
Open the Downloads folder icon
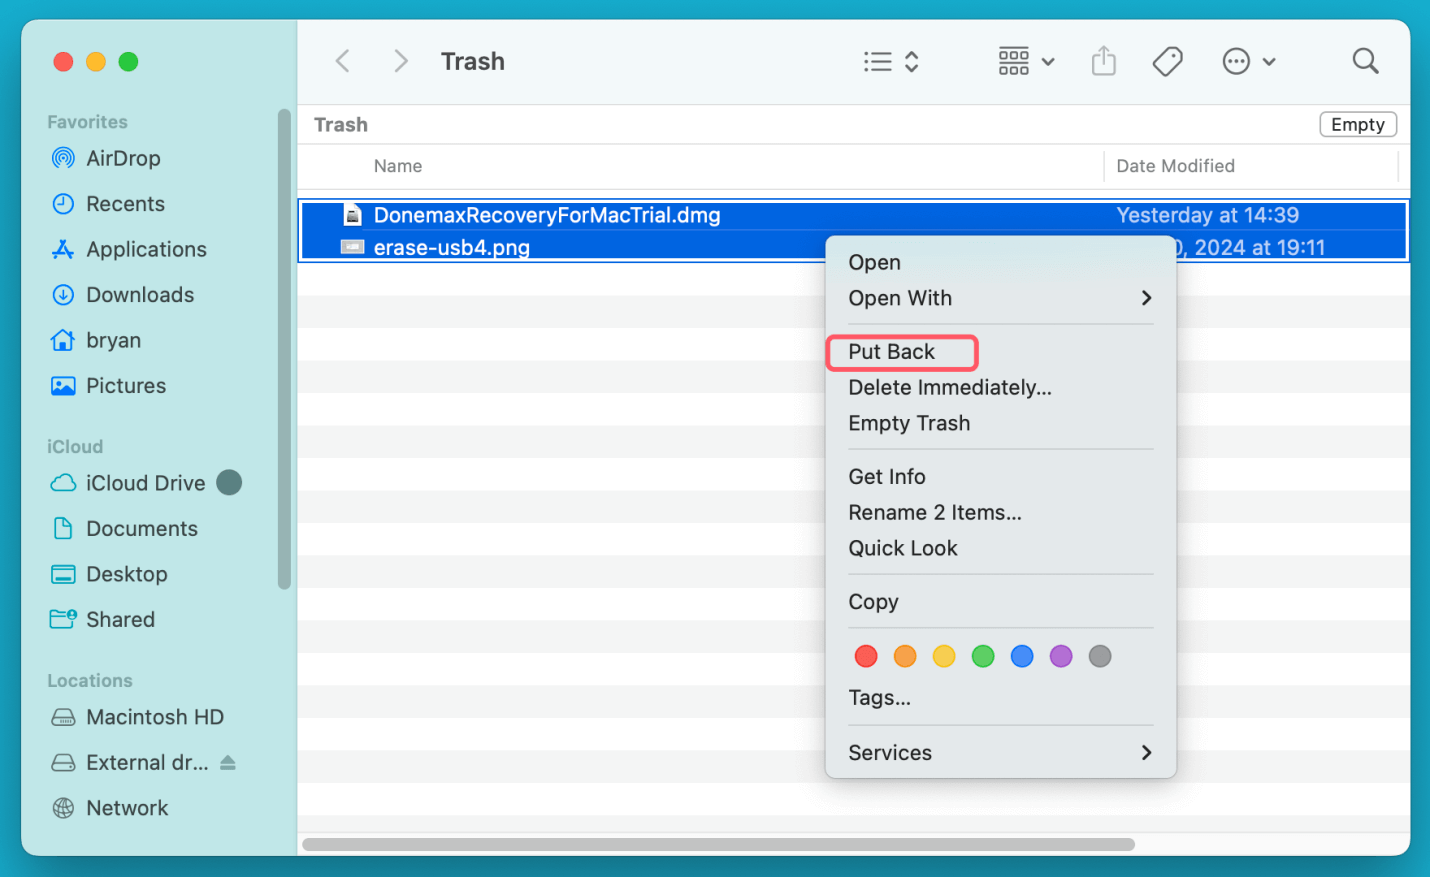pyautogui.click(x=140, y=294)
